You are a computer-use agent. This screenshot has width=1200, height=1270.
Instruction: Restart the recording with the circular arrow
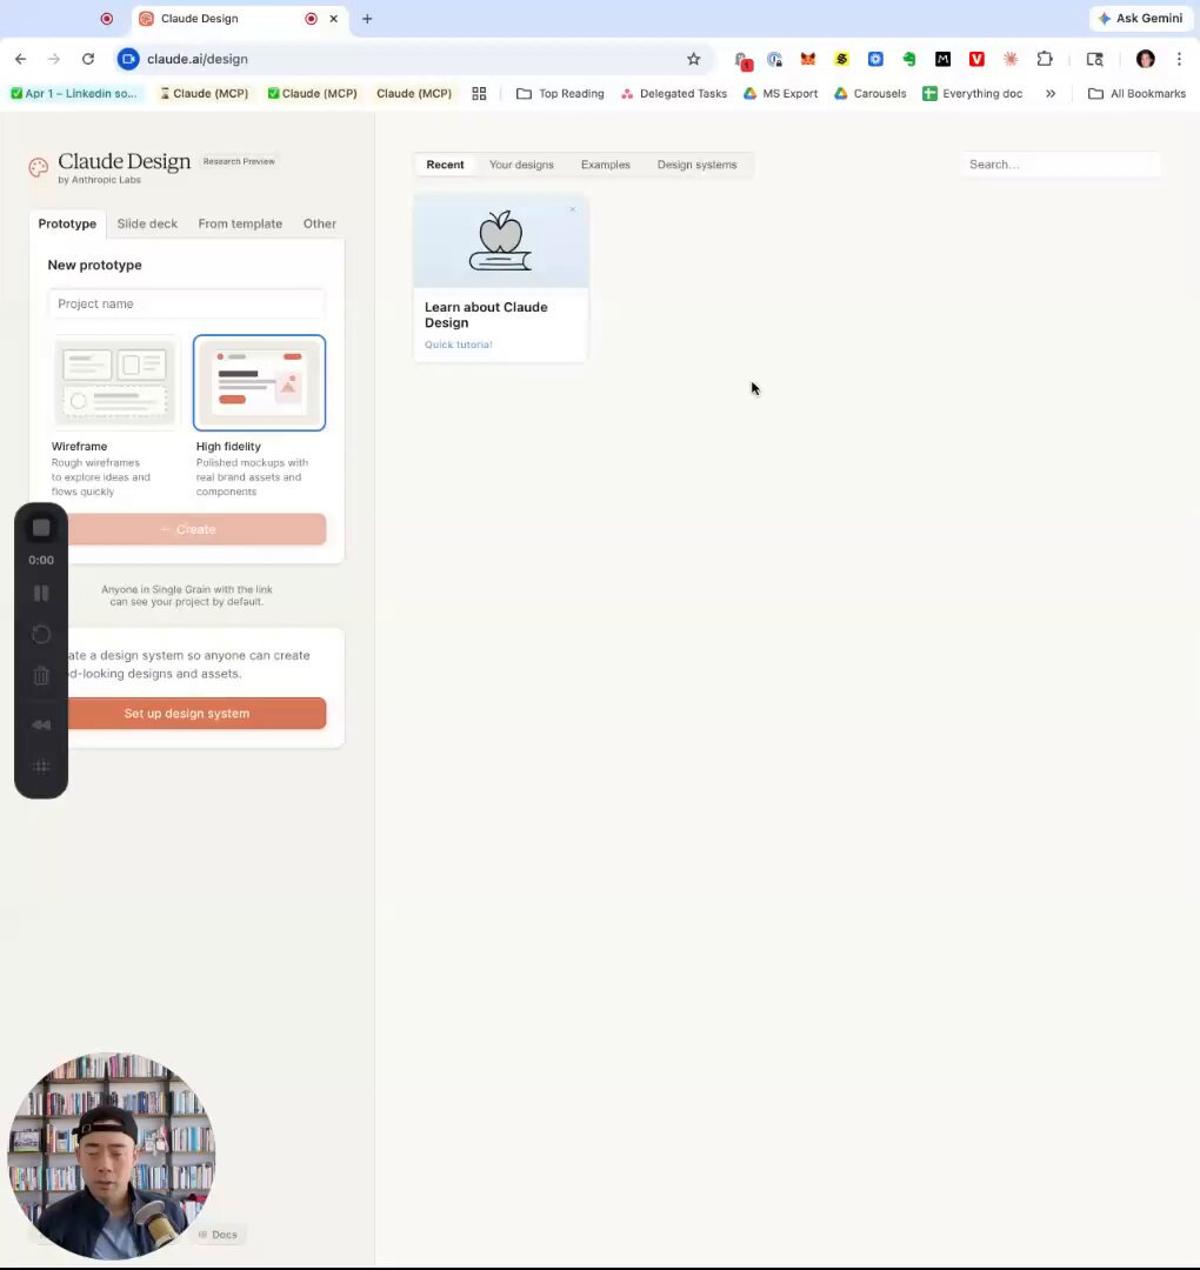[x=41, y=635]
